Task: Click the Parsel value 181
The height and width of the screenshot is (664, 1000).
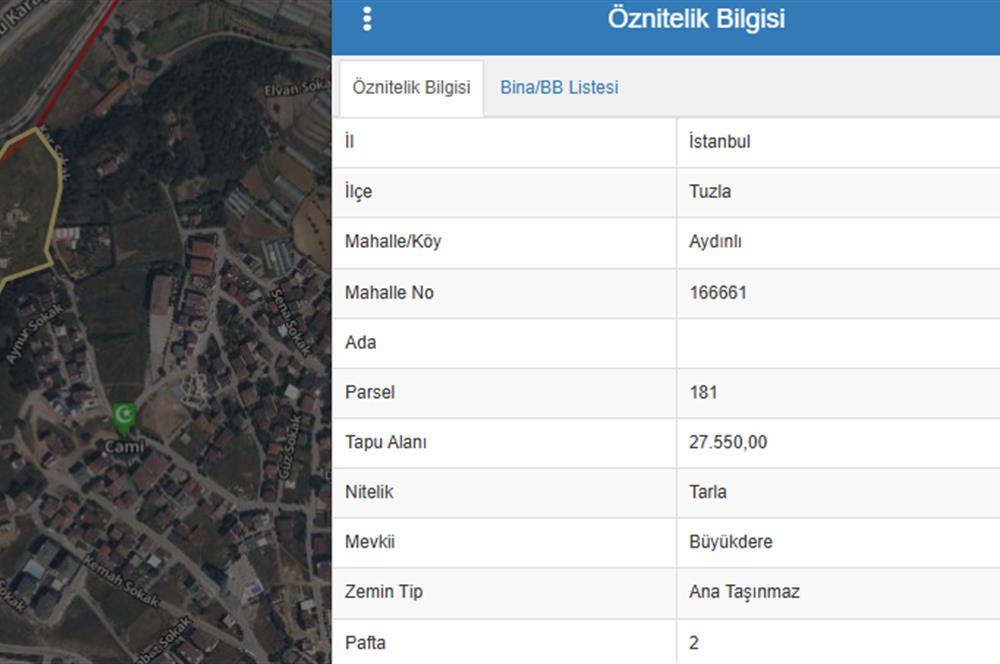Action: 703,392
